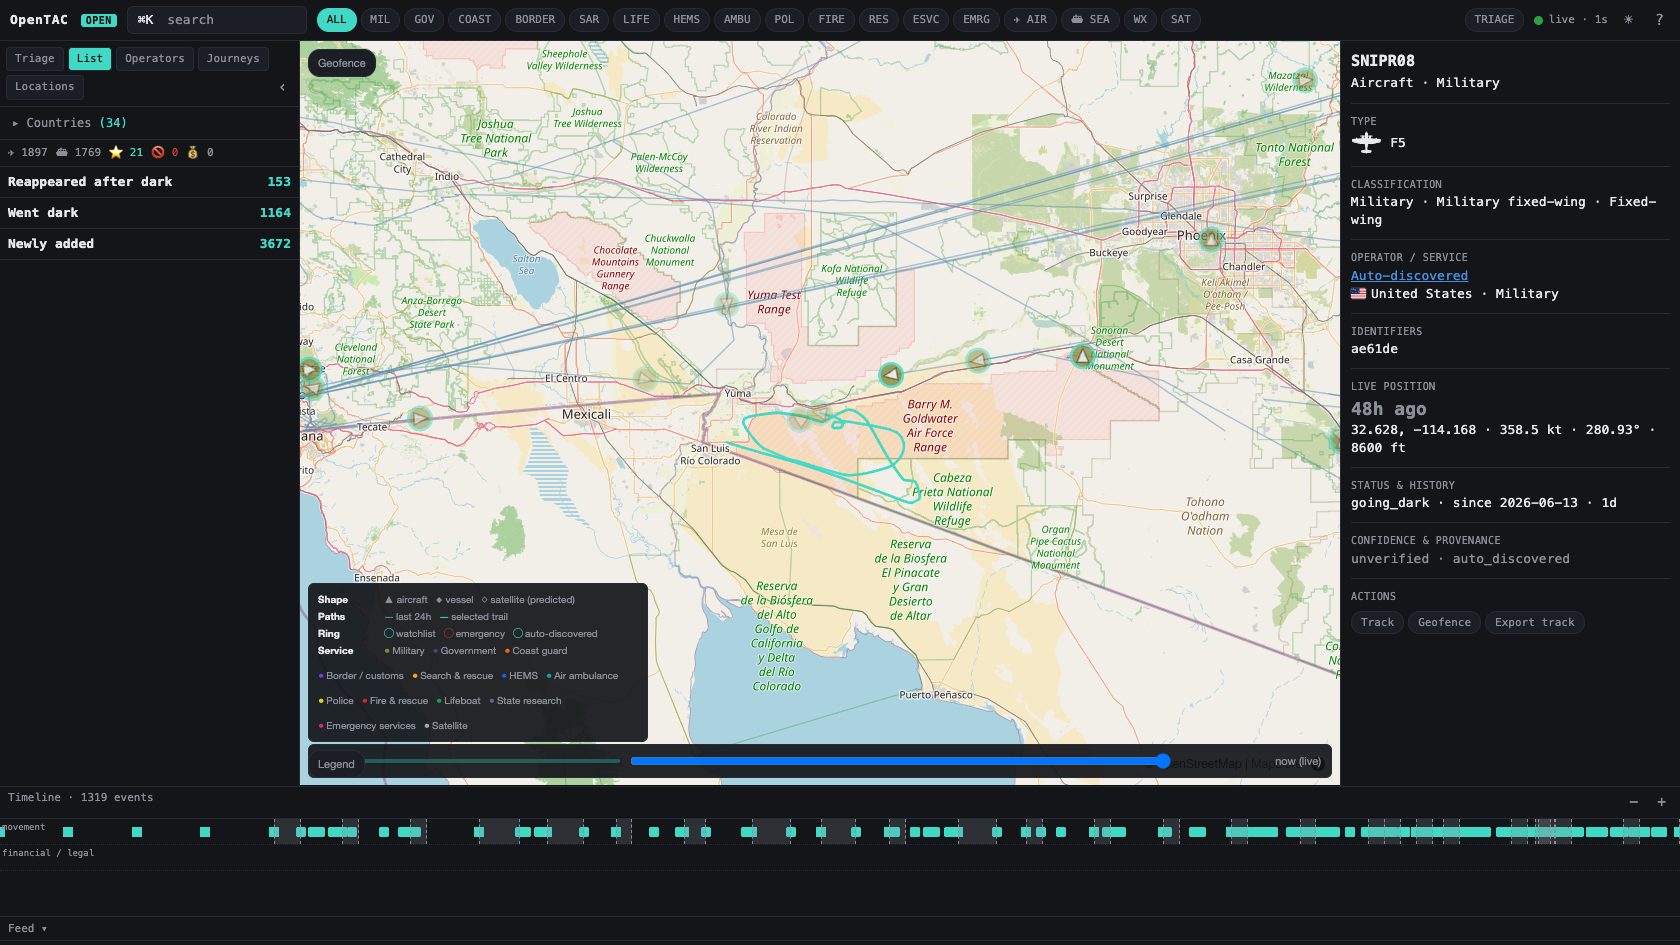The height and width of the screenshot is (945, 1680).
Task: Expand the Reappeared after dark group
Action: click(150, 182)
